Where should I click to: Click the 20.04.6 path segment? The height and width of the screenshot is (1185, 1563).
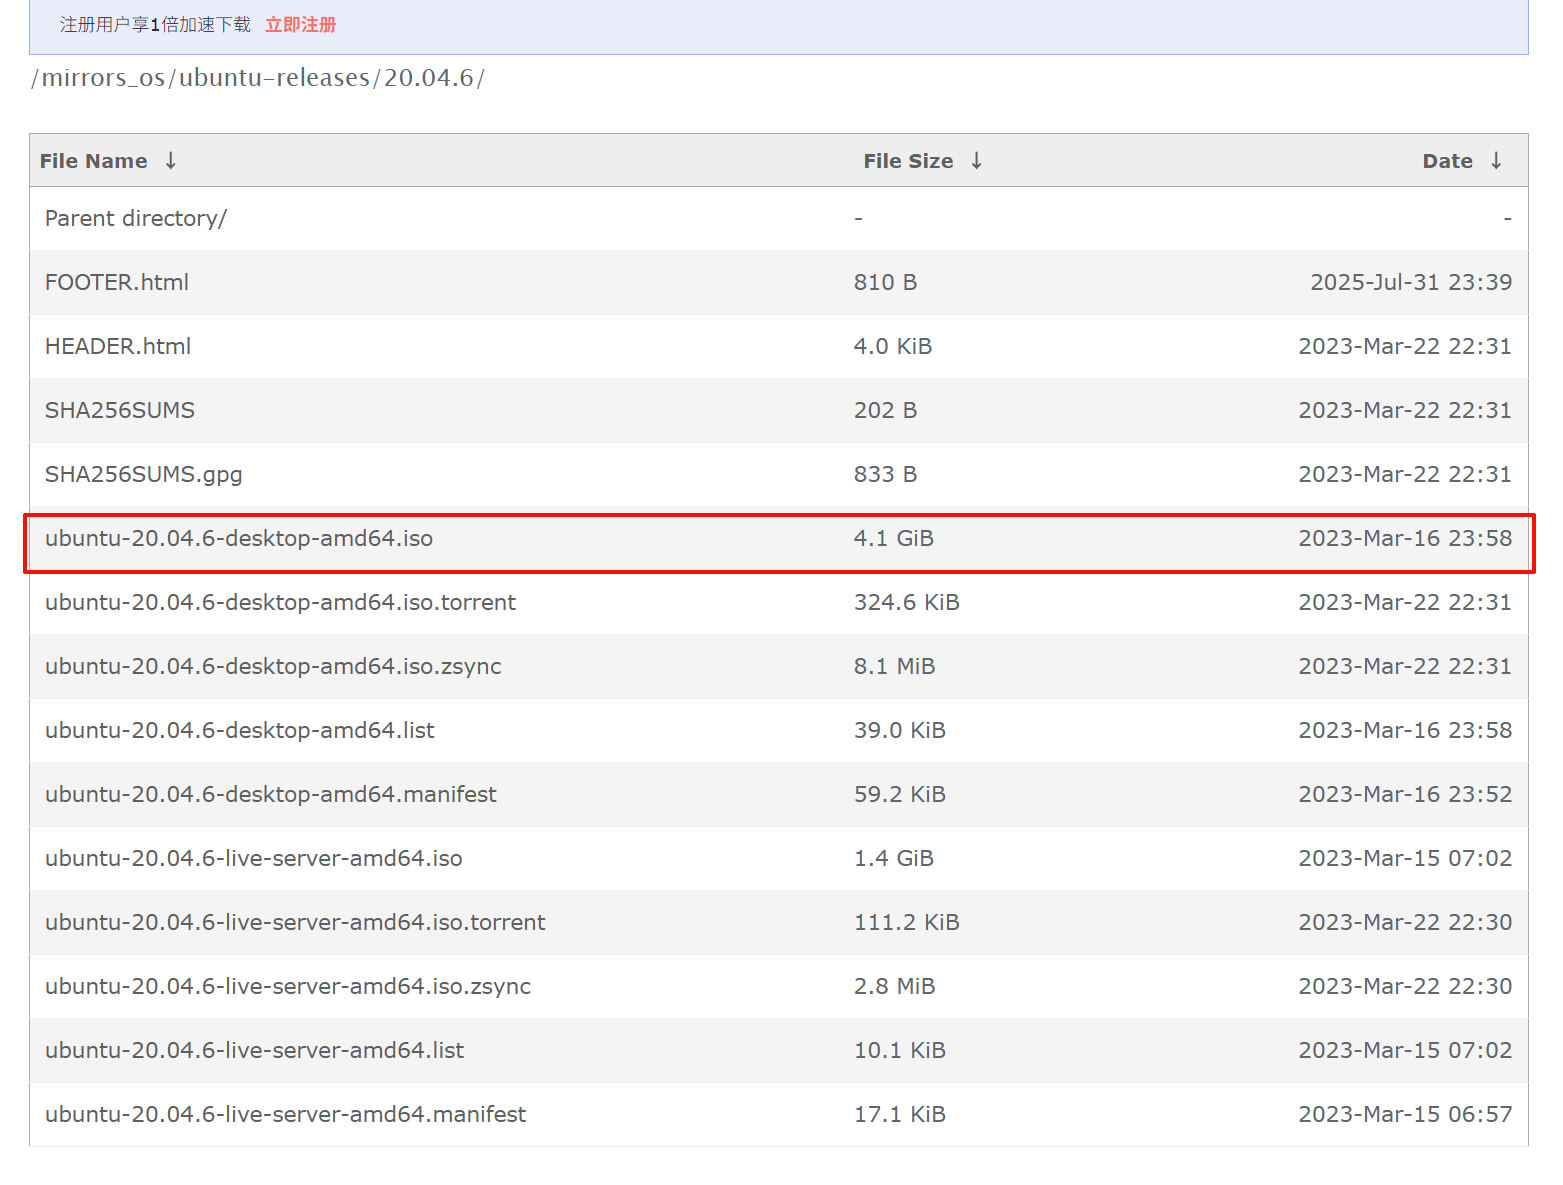pos(429,78)
